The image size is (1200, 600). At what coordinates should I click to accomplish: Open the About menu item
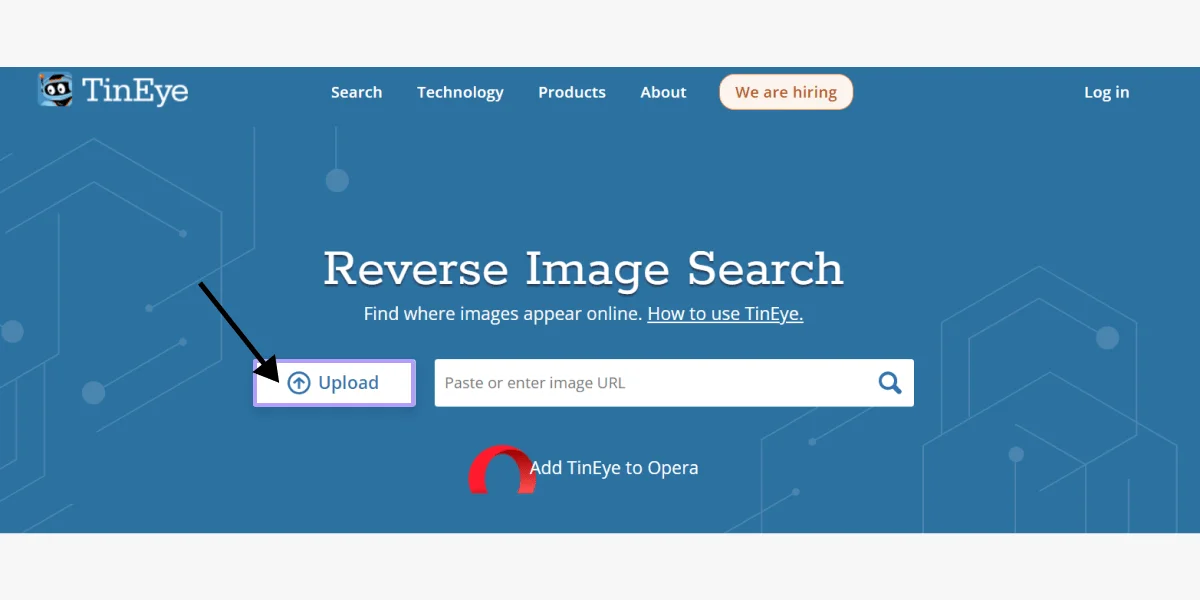[663, 92]
